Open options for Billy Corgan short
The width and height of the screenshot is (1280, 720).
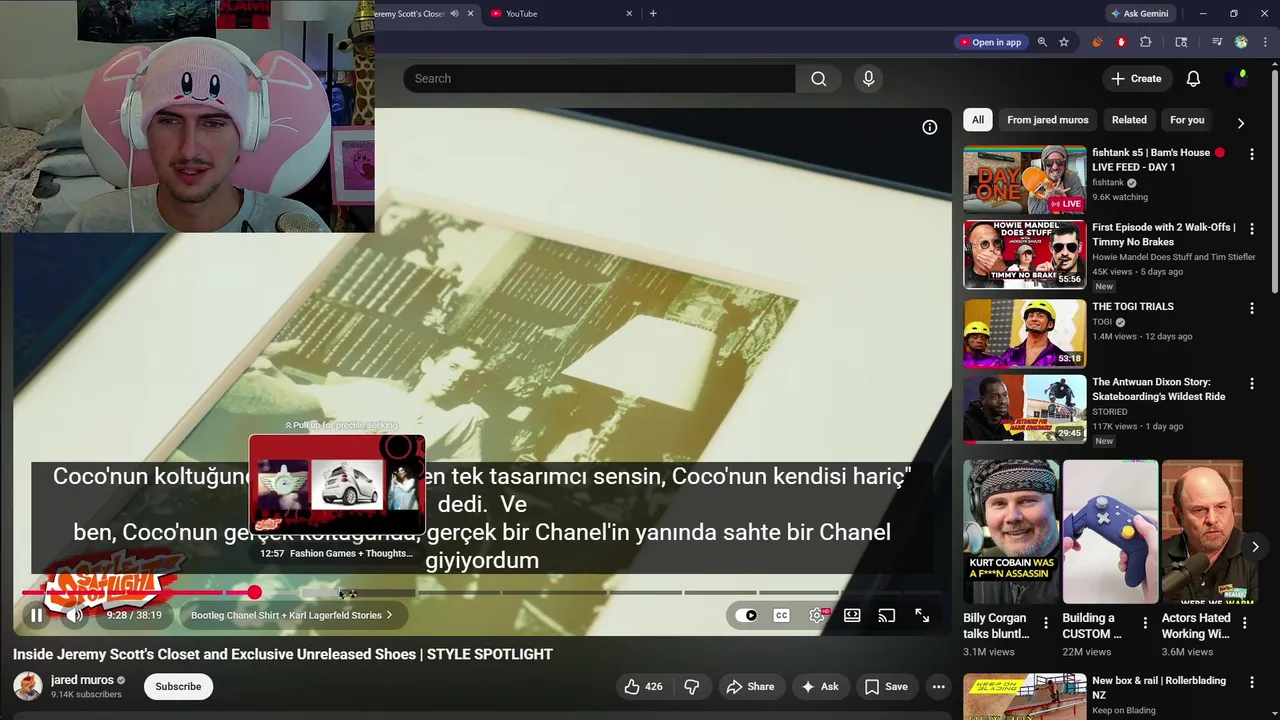pos(1046,623)
